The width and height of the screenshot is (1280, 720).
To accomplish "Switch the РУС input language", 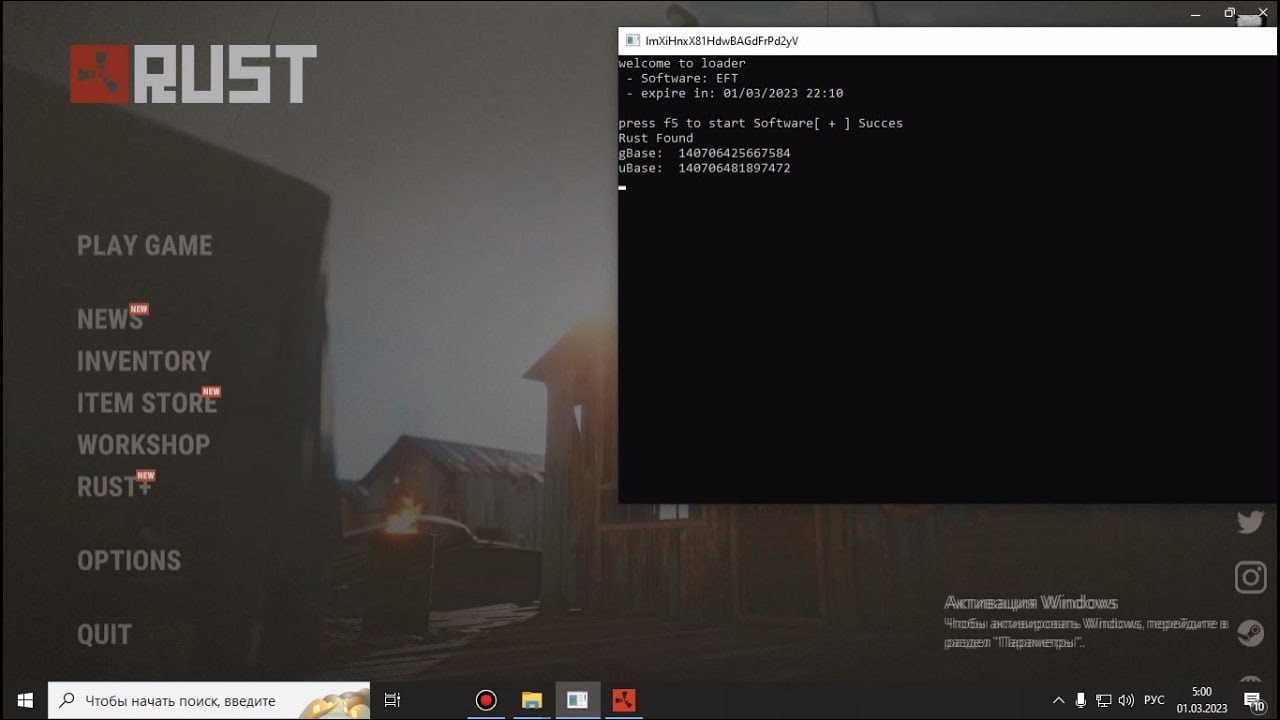I will coord(1154,700).
